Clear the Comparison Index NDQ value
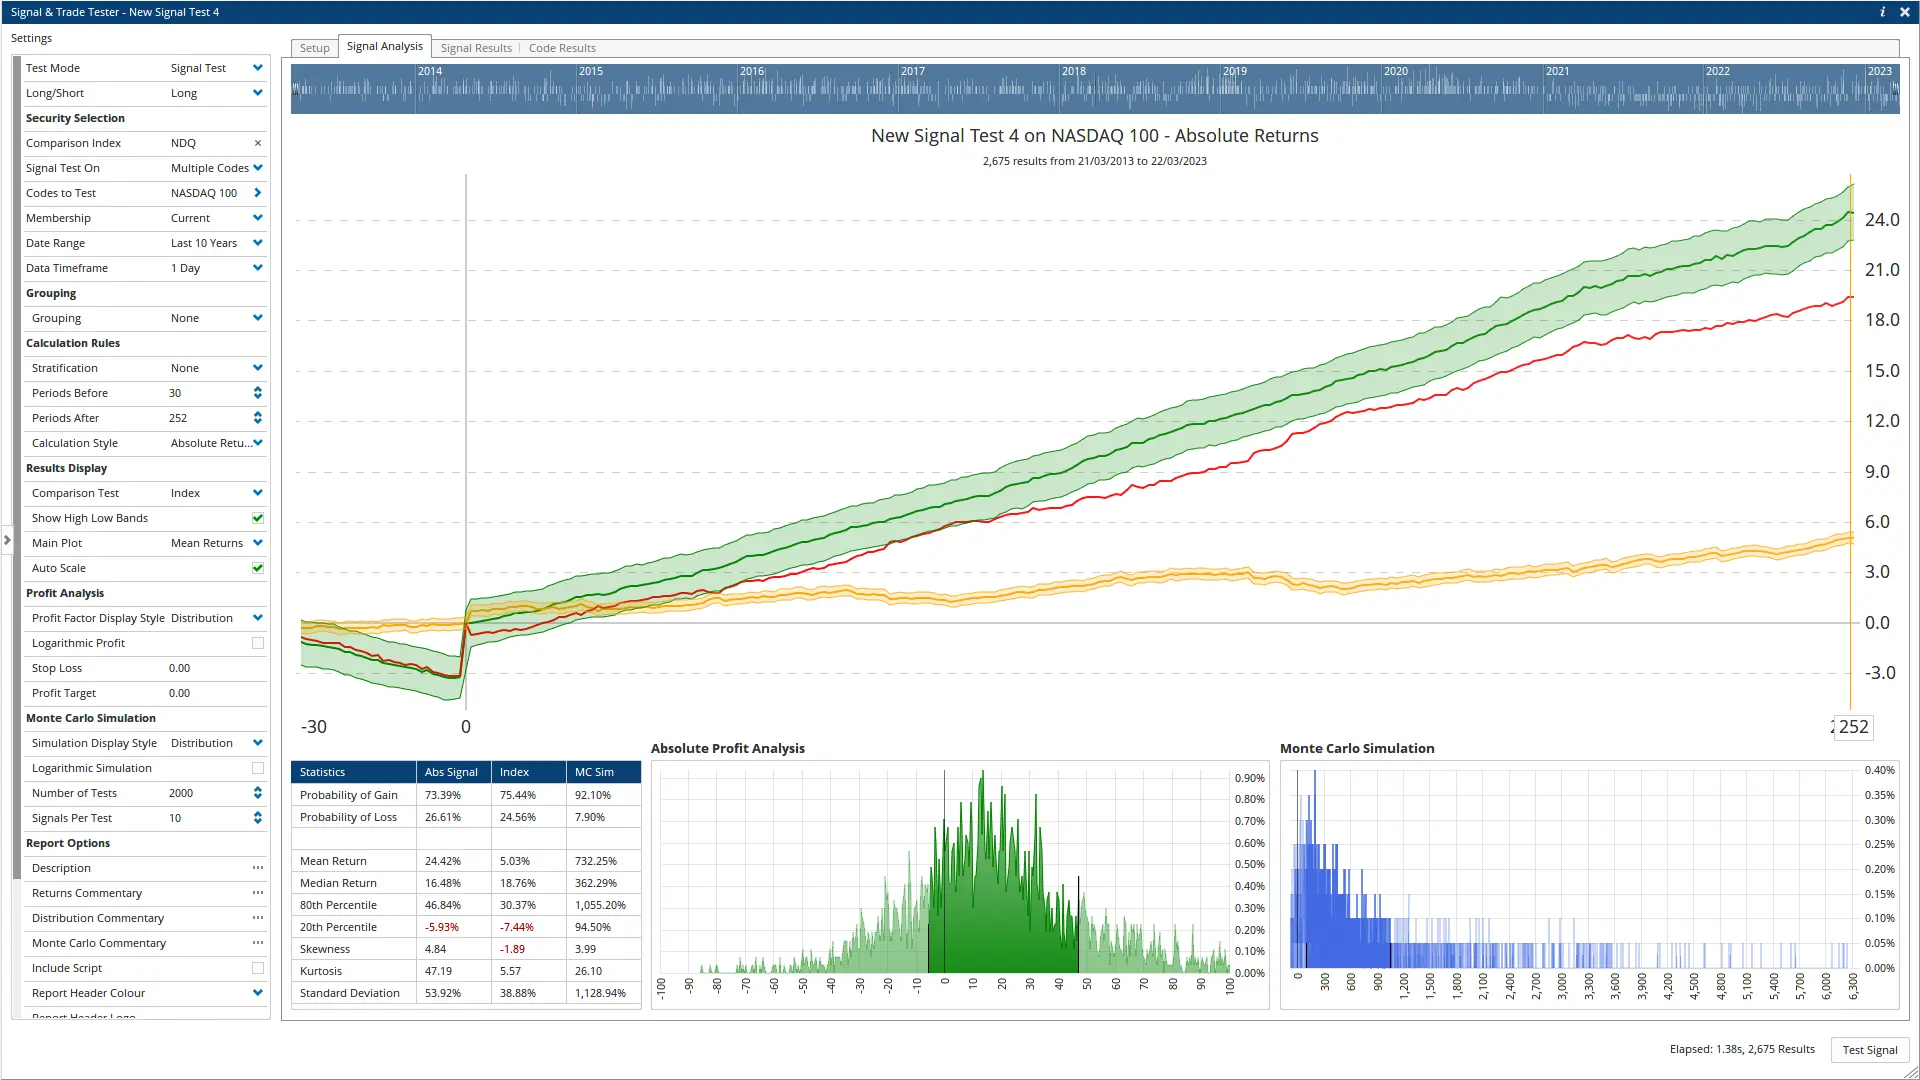Viewport: 1920px width, 1080px height. tap(258, 143)
